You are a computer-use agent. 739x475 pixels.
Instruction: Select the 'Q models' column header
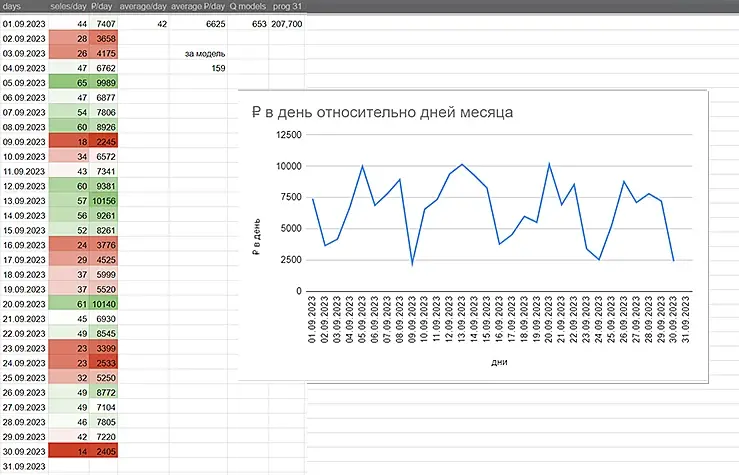[248, 7]
